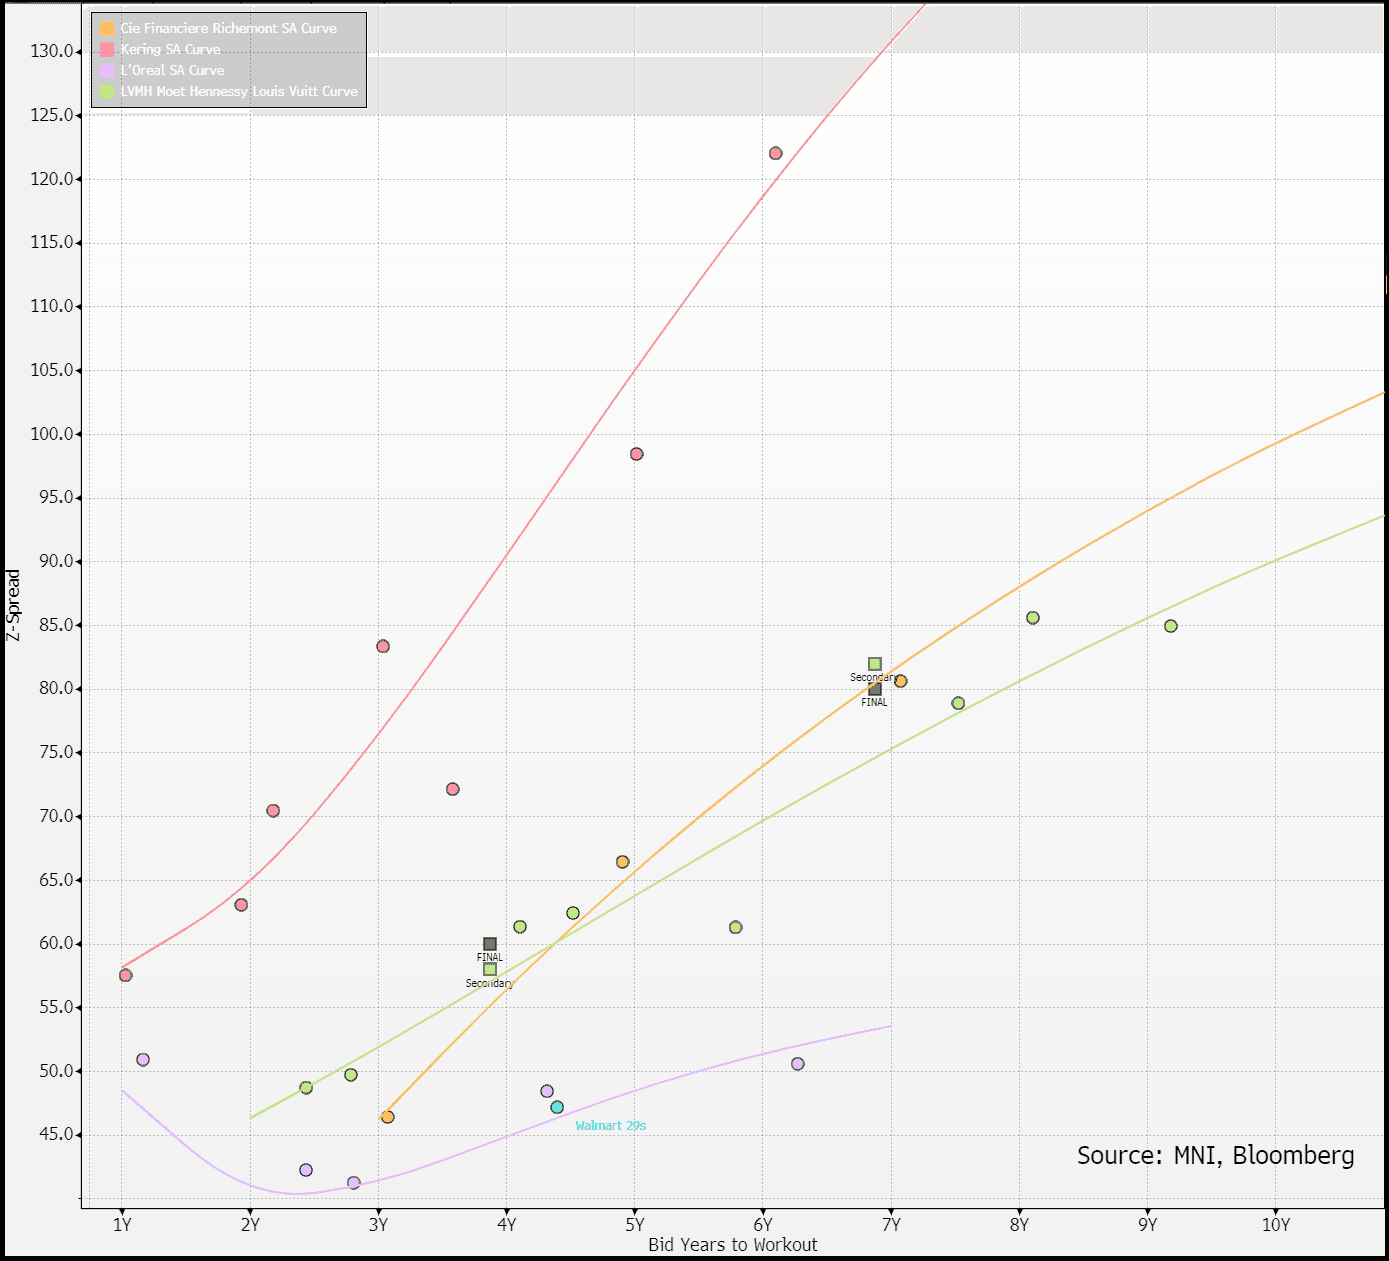Click the green Secondary square marker near 7Y
Viewport: 1389px width, 1261px height.
[x=875, y=664]
